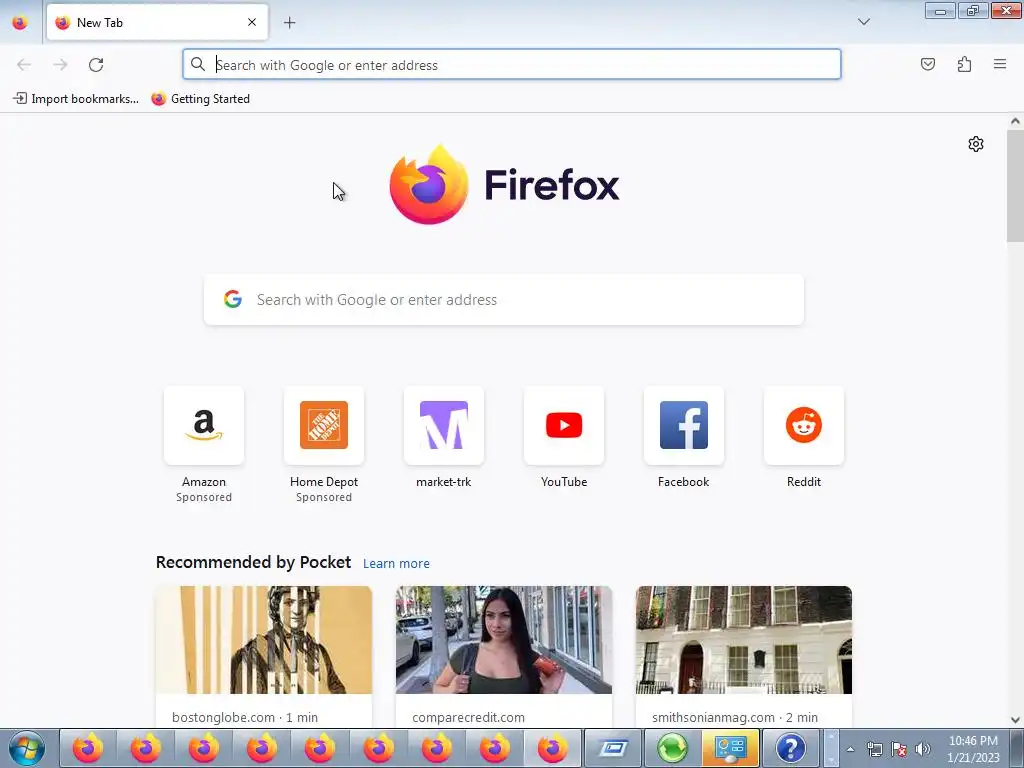Select the New Tab tab

pyautogui.click(x=157, y=22)
